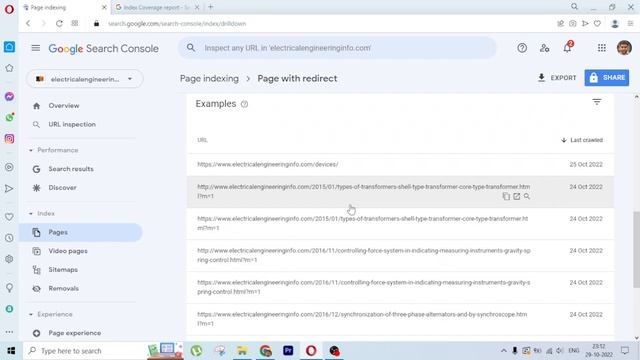Click the https synchronization-of-three-phase-alternators URL row
The image size is (640, 360).
click(400, 319)
